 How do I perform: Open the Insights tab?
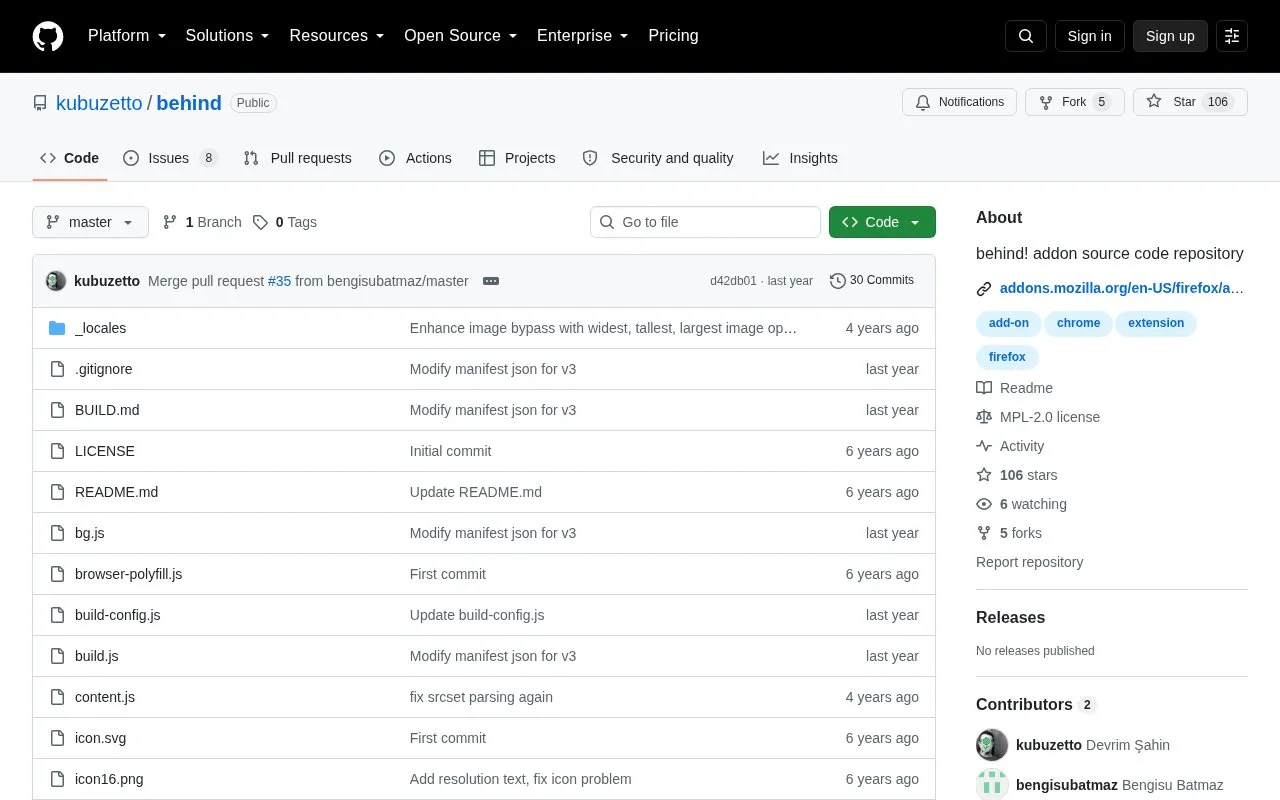click(x=800, y=158)
